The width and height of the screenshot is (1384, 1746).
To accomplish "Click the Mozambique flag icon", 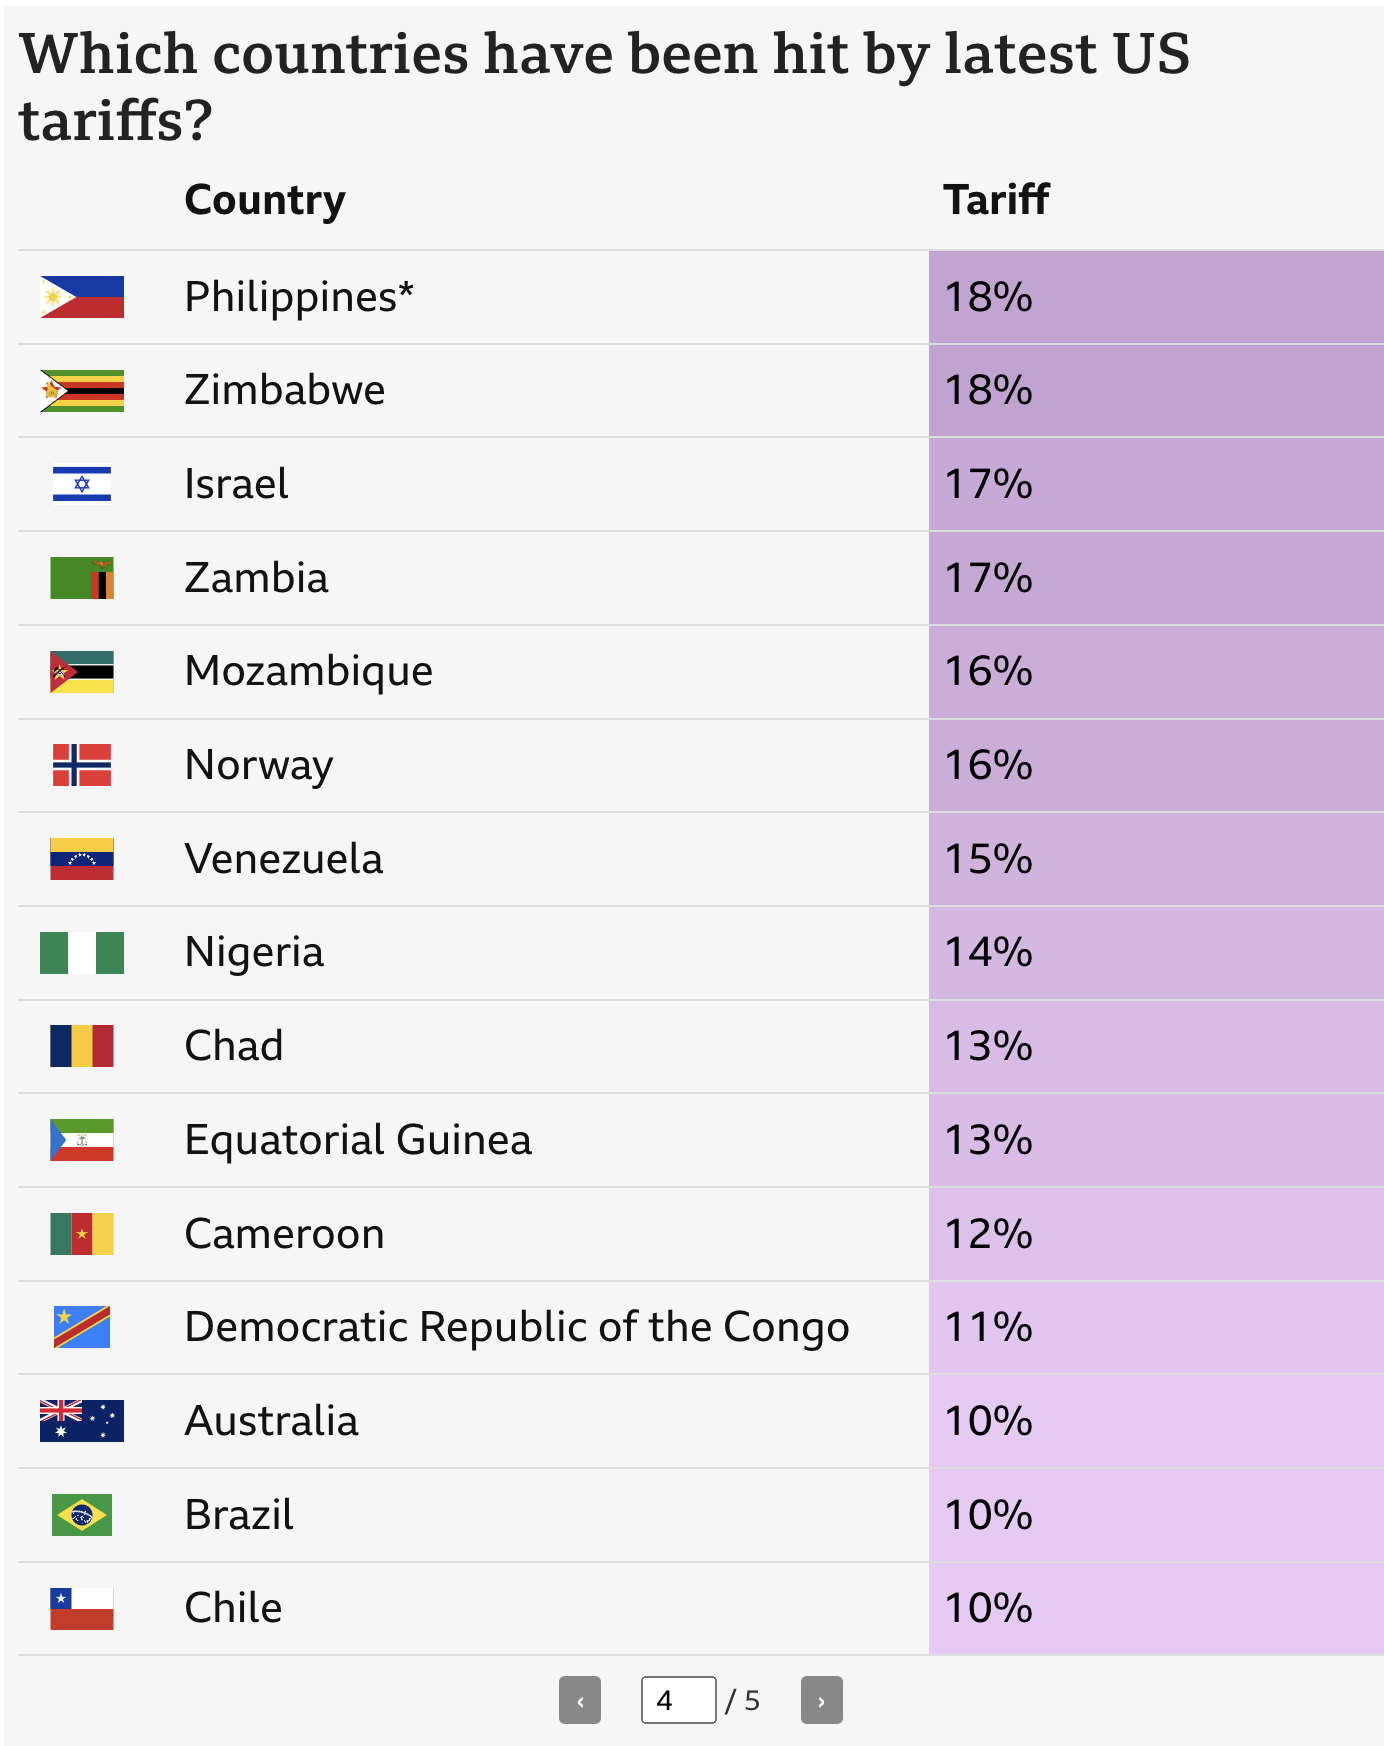I will click(x=82, y=672).
